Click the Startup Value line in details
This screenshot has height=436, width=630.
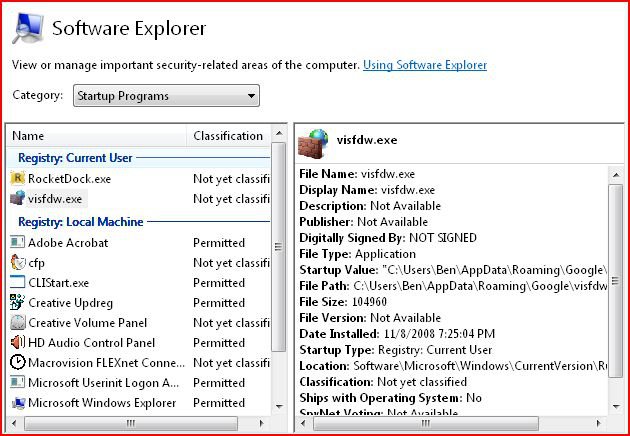pyautogui.click(x=453, y=270)
